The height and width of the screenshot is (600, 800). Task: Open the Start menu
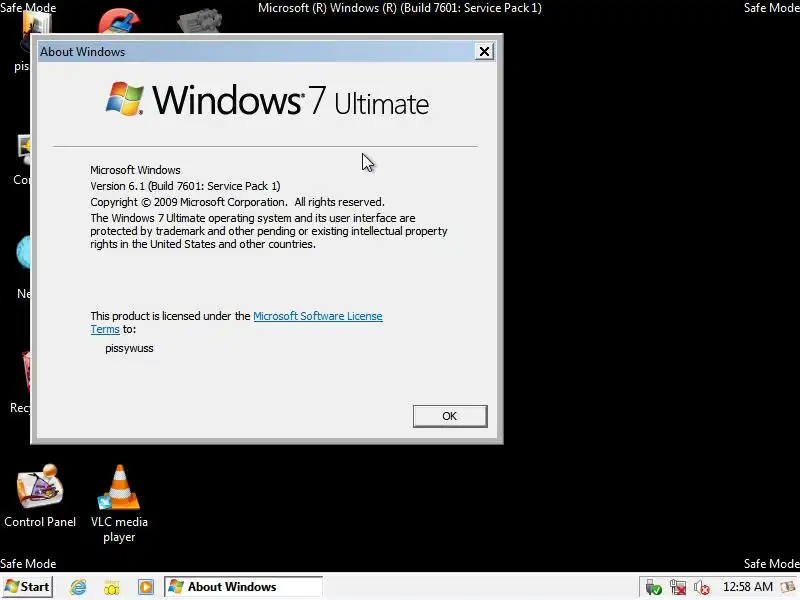click(28, 587)
